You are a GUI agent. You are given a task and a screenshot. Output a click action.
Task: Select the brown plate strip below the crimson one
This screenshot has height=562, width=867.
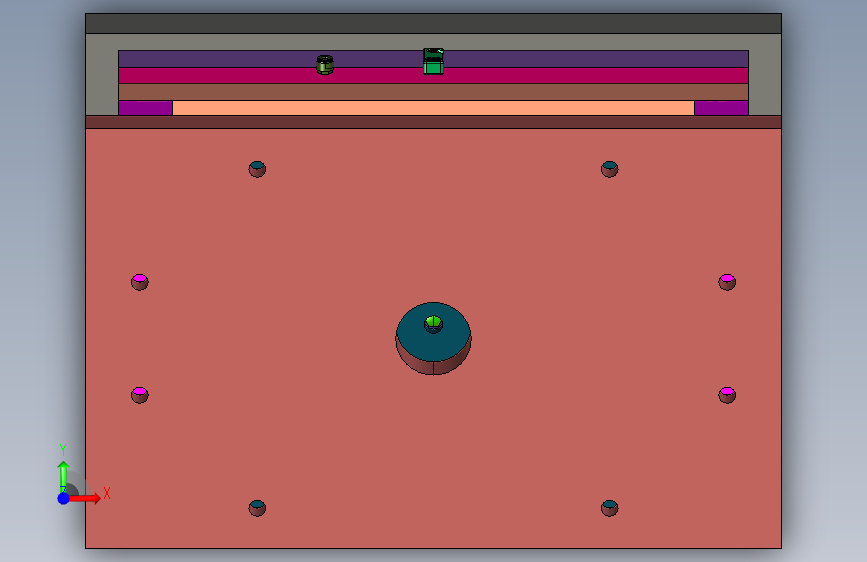click(x=434, y=92)
